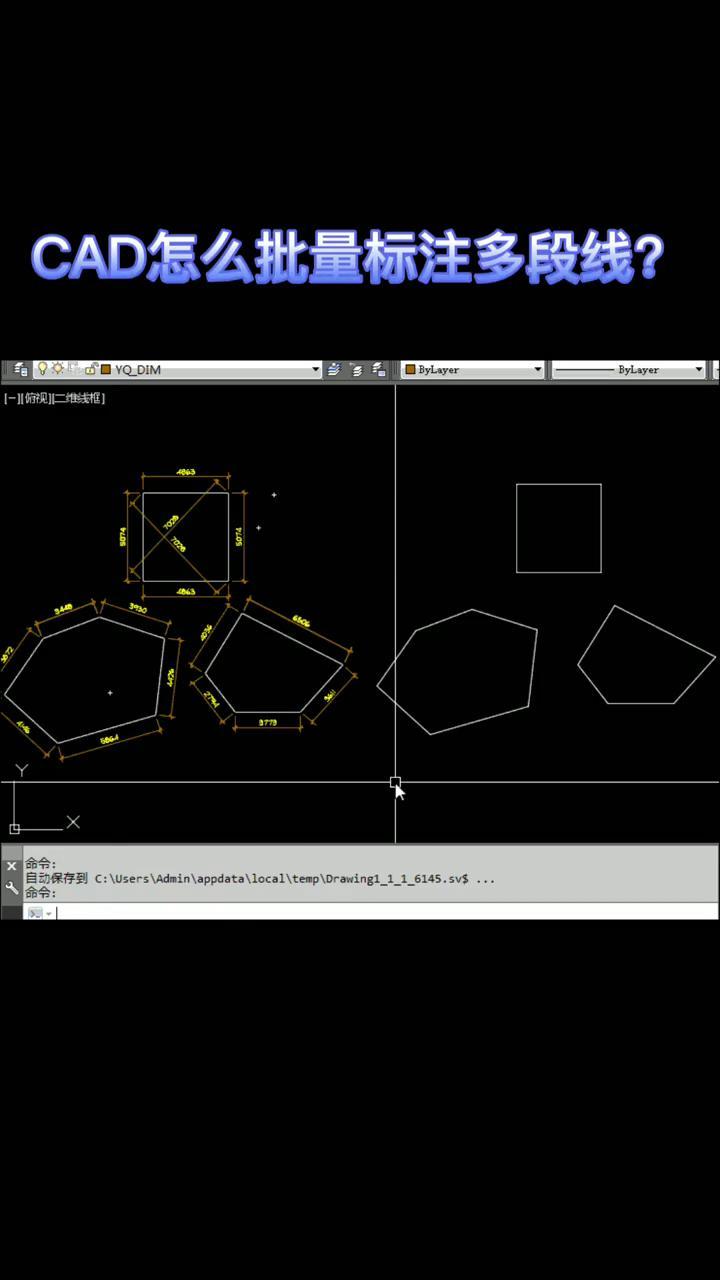Click the Layer Previous icon
The image size is (720, 1280).
pos(356,370)
